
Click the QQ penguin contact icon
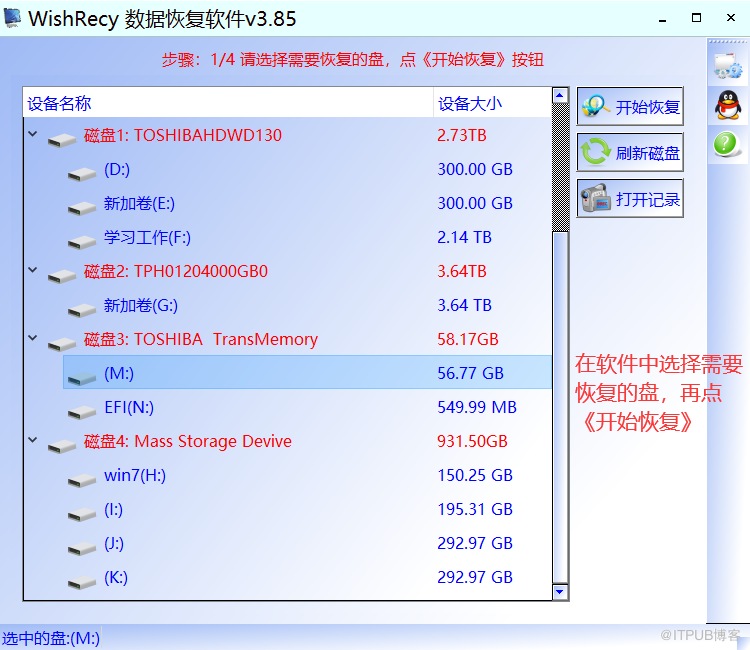[728, 105]
